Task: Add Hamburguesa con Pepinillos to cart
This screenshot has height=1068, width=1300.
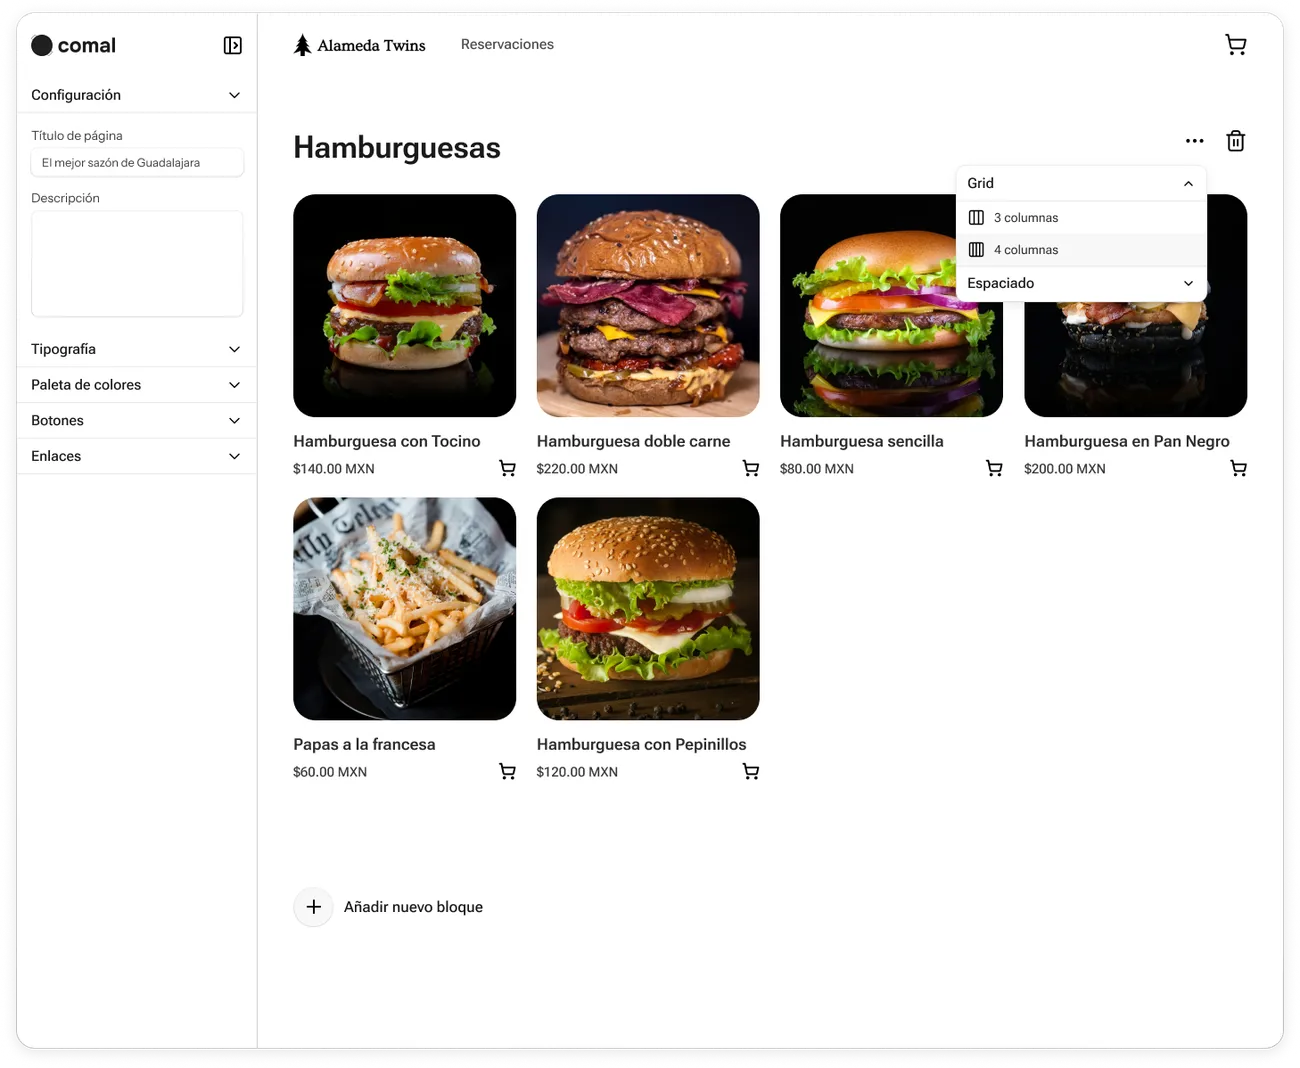Action: tap(750, 771)
